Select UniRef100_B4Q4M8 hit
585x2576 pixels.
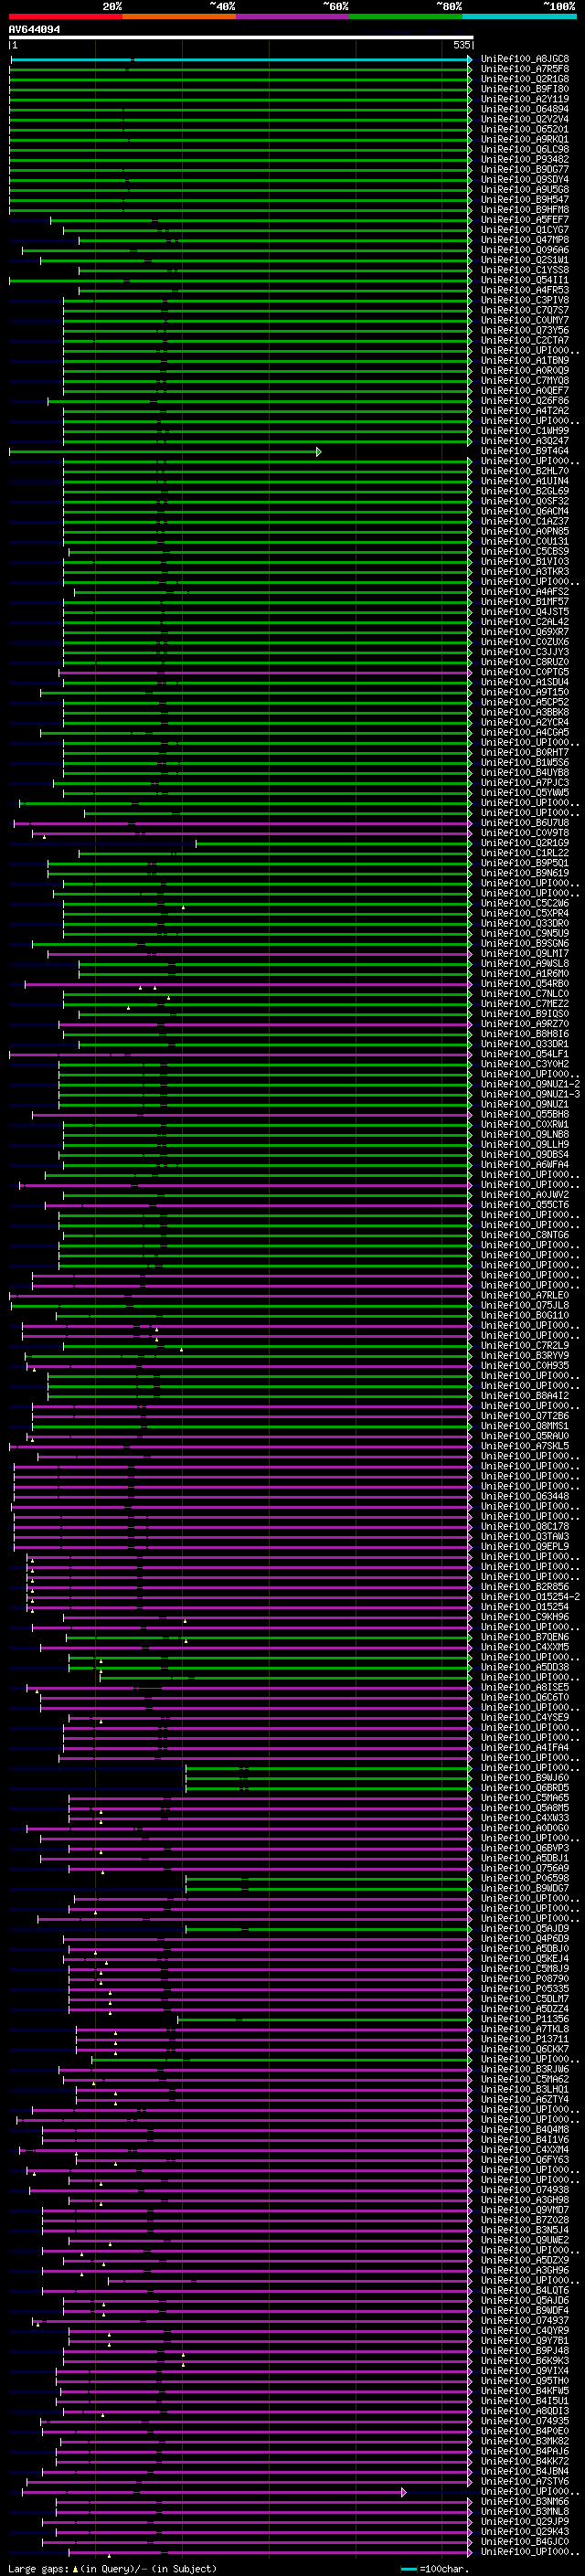(525, 2130)
